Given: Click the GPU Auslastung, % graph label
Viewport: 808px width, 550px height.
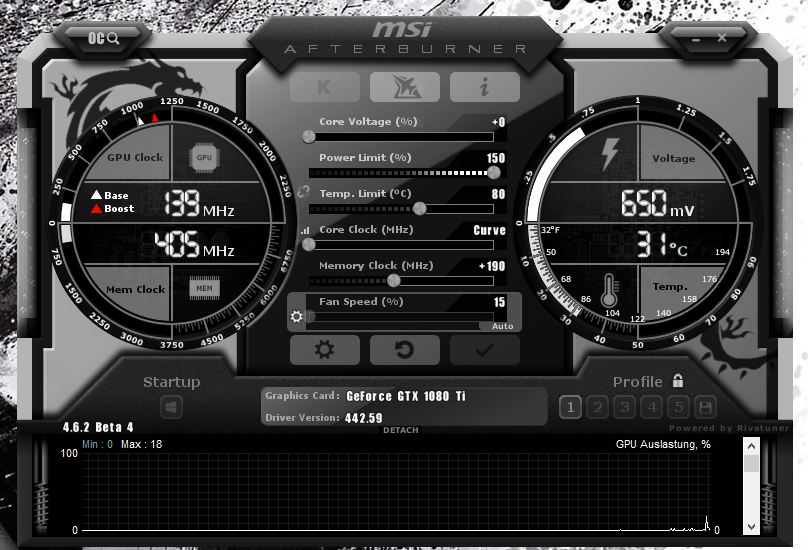Looking at the screenshot, I should pos(663,444).
